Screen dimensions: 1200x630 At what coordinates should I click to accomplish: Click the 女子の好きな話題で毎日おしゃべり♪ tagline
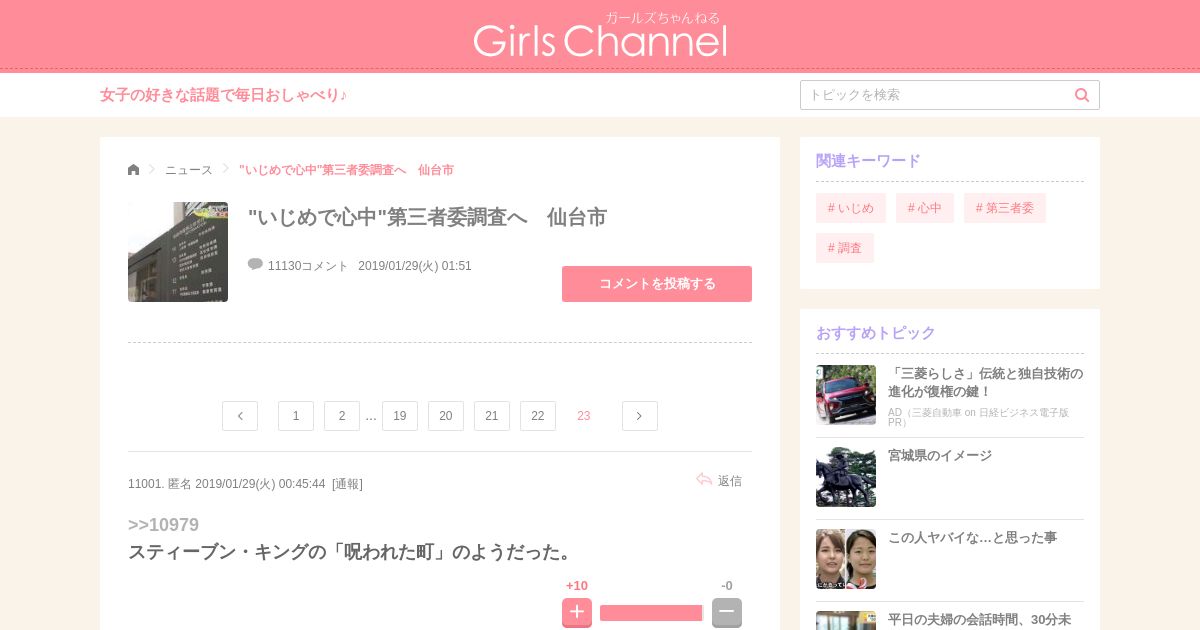[224, 95]
